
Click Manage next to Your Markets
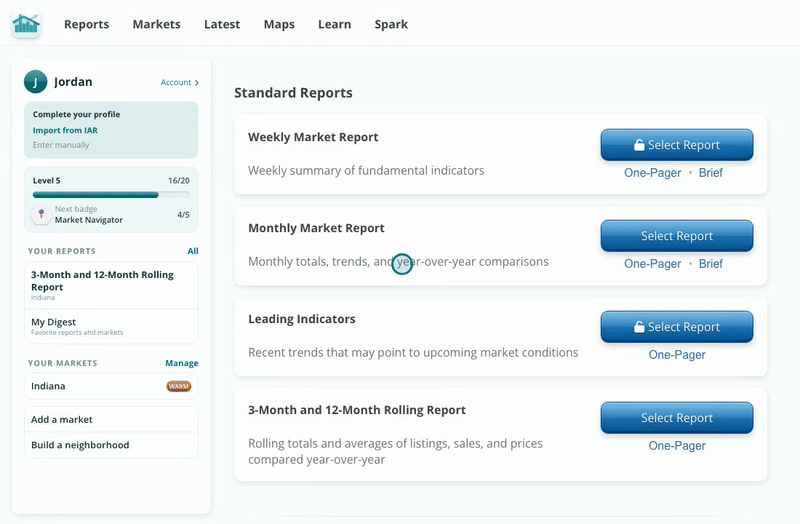point(182,363)
